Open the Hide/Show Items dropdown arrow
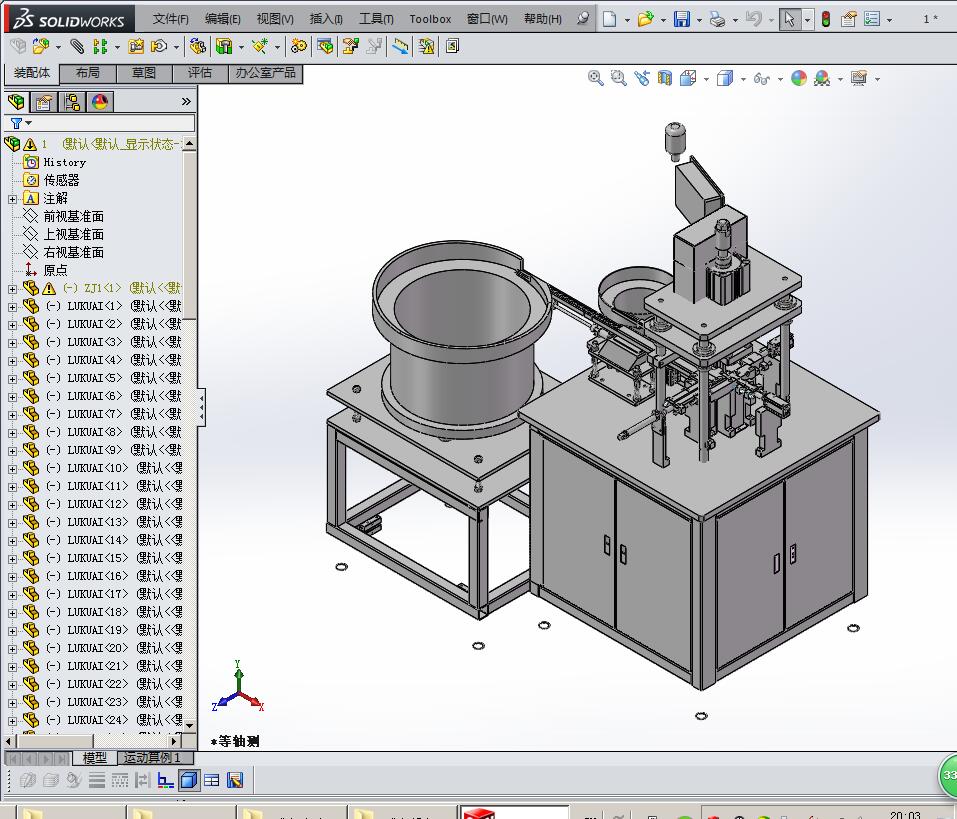This screenshot has height=819, width=957. (x=779, y=77)
